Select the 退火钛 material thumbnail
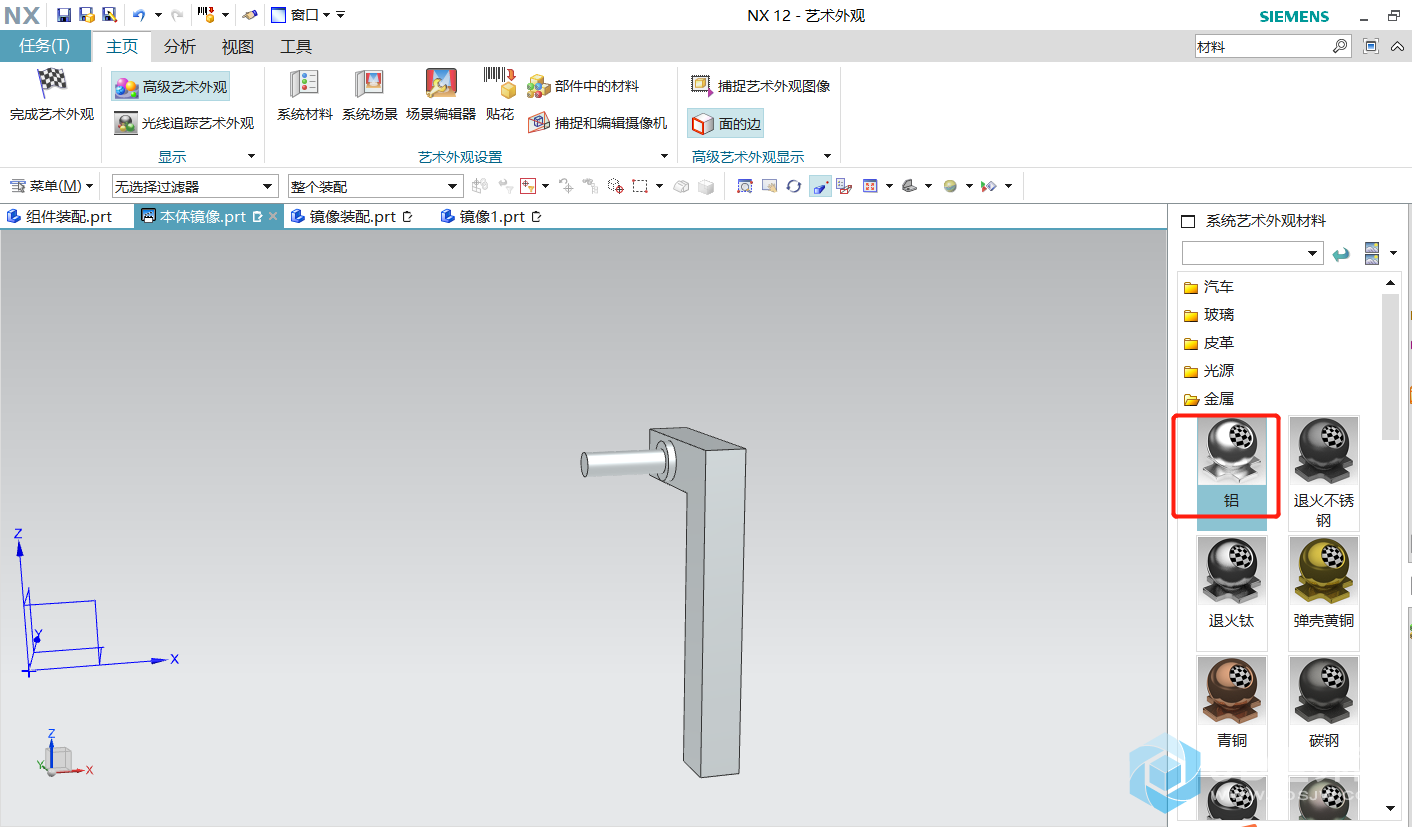Viewport: 1412px width, 827px height. tap(1232, 593)
